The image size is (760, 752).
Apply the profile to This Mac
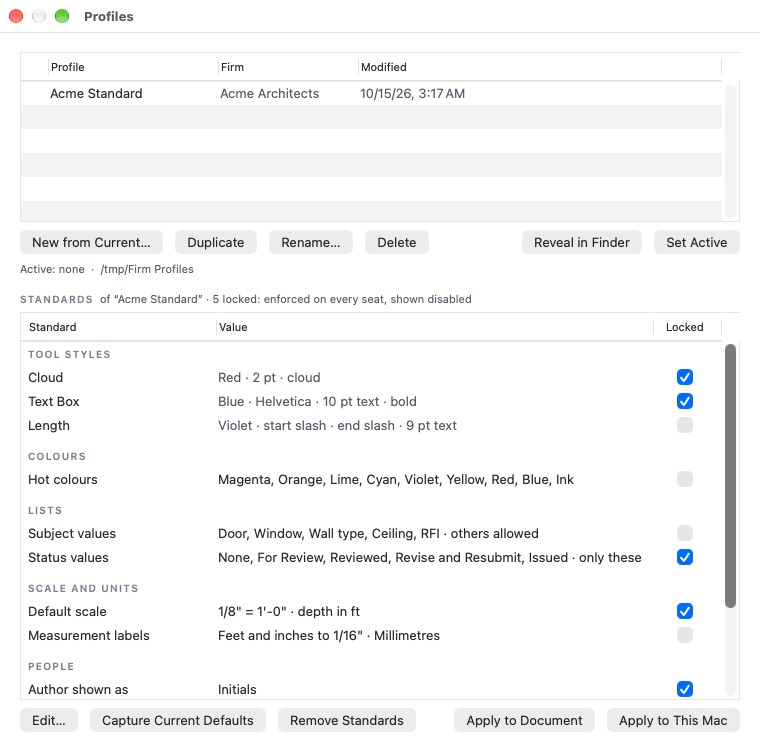[x=673, y=720]
